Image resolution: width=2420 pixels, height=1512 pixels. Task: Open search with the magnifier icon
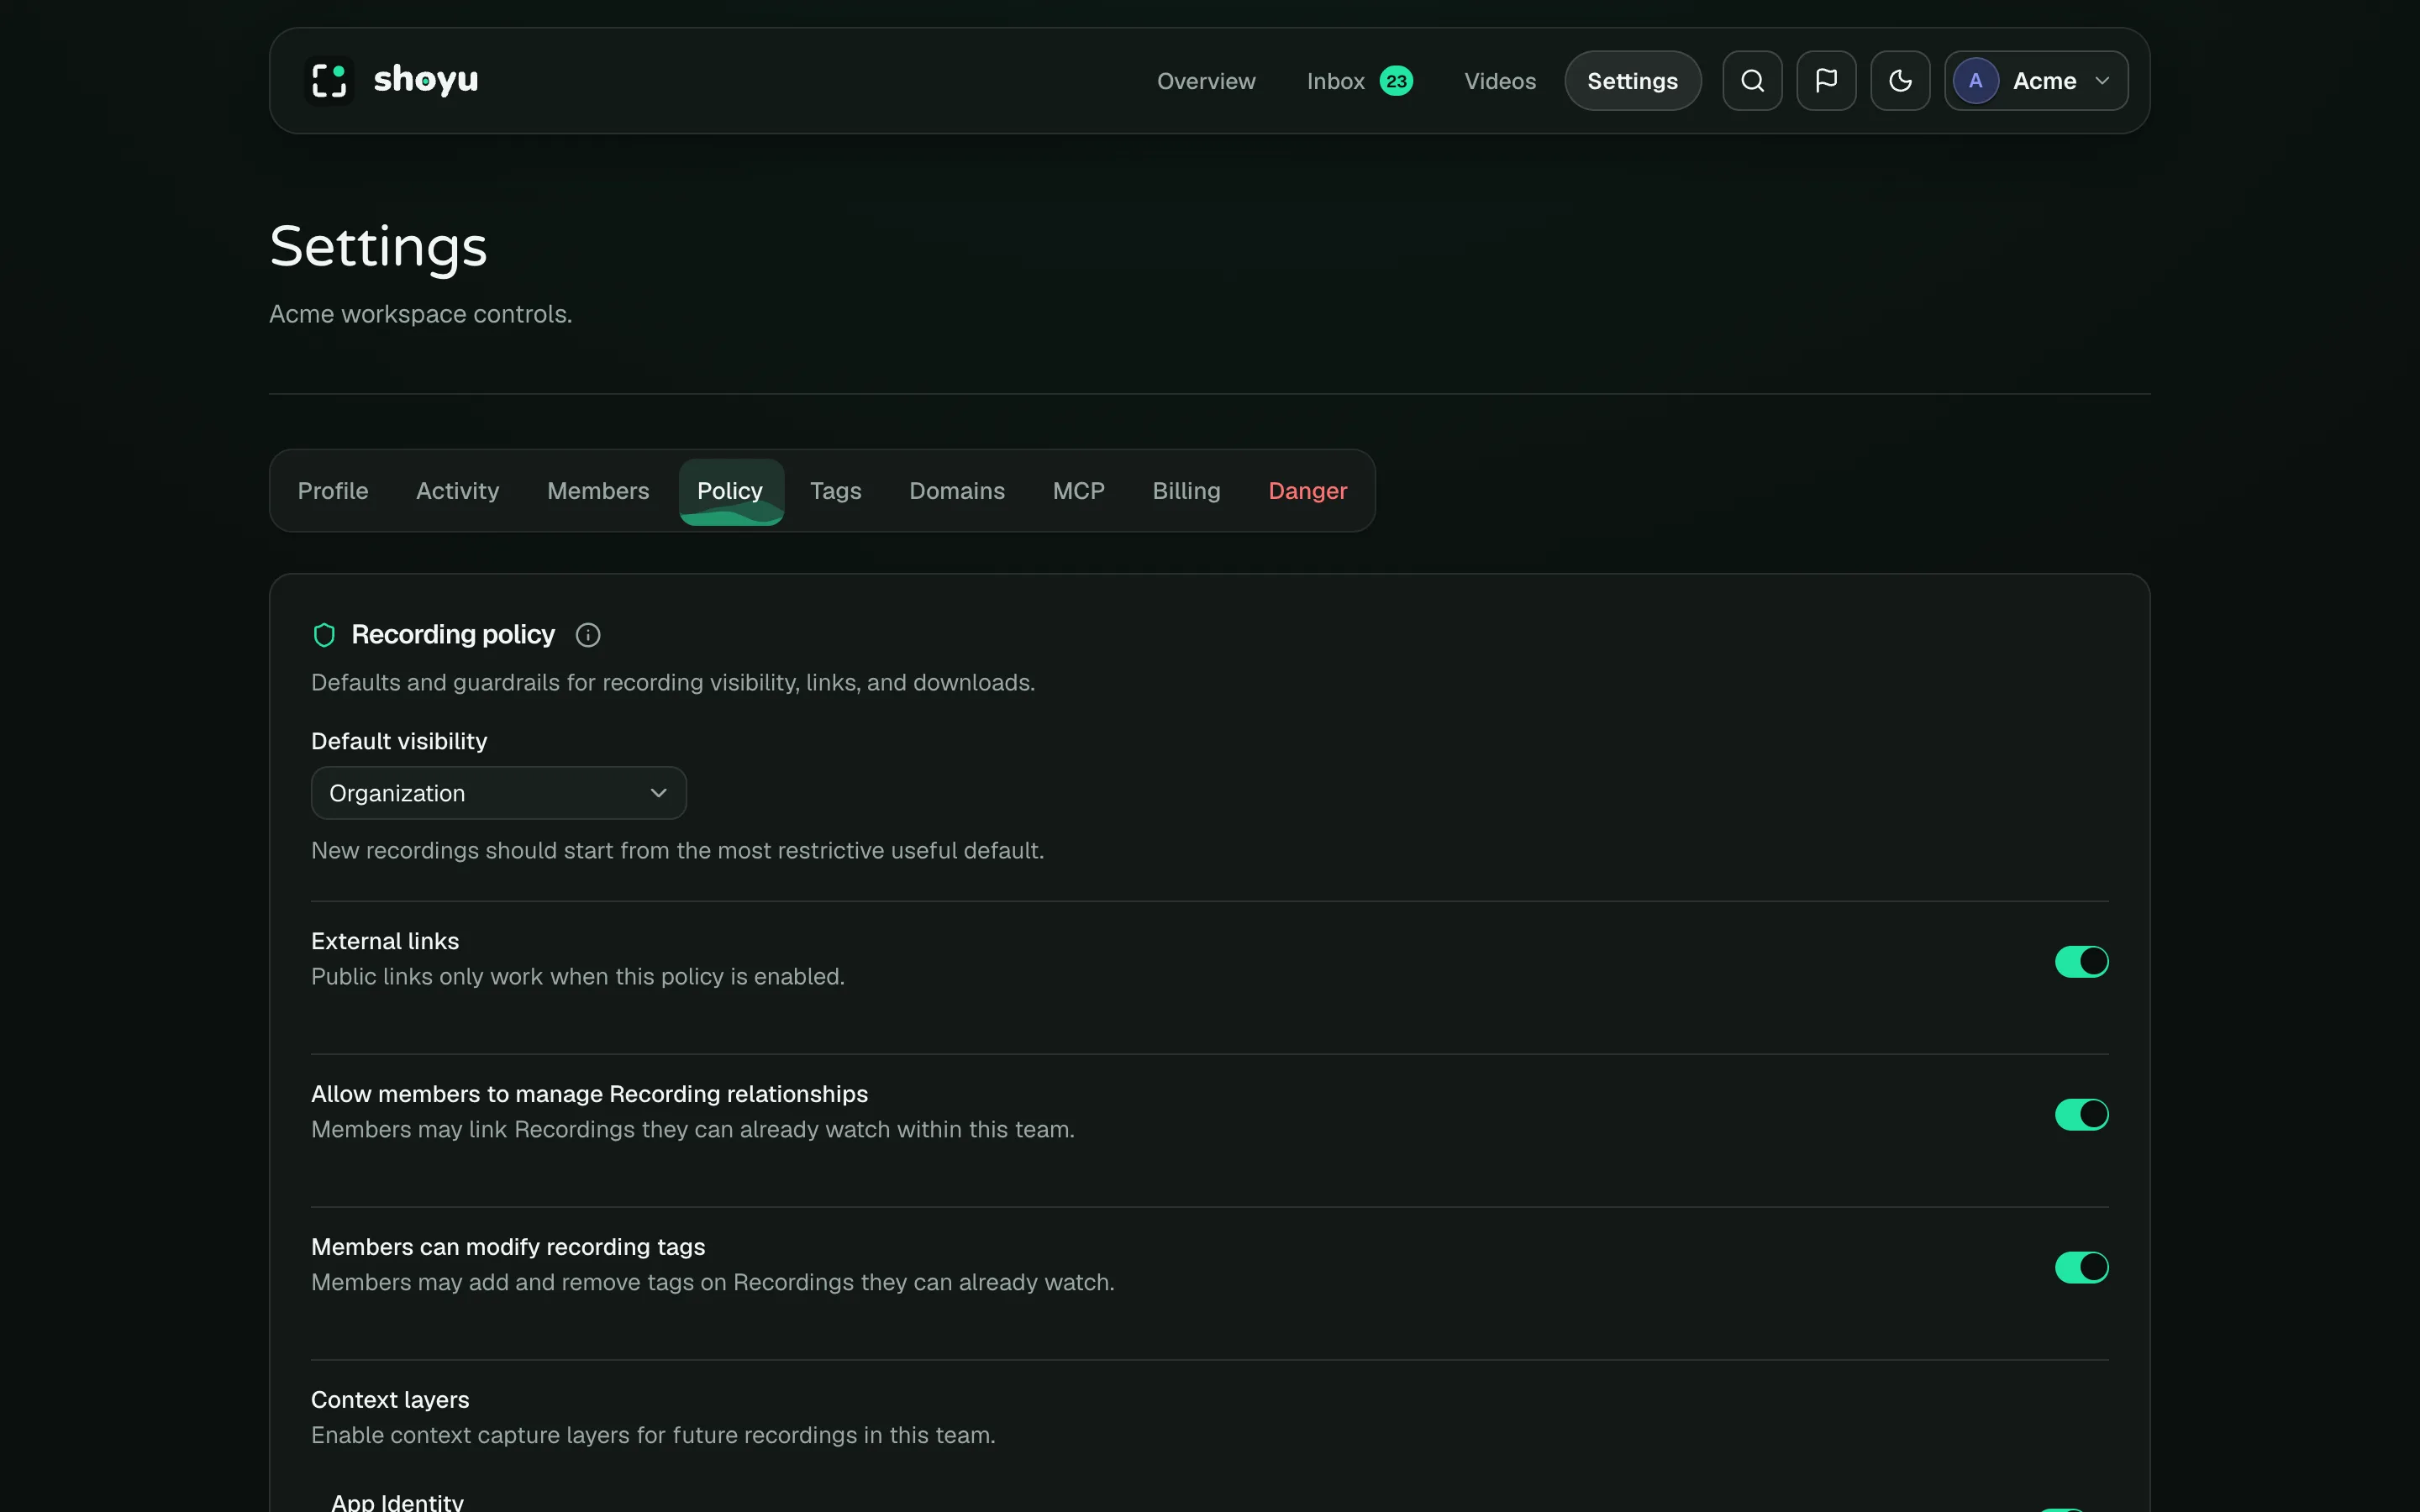(x=1752, y=81)
